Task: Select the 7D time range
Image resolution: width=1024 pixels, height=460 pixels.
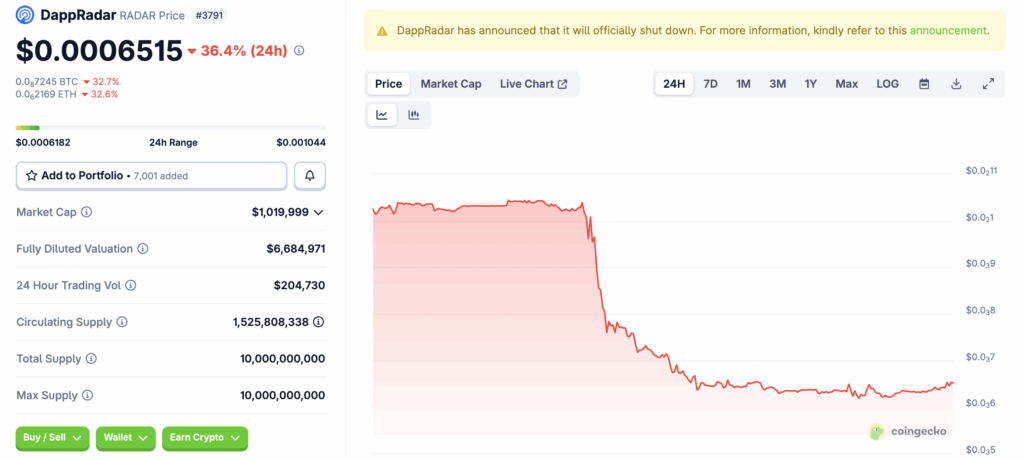Action: tap(710, 84)
